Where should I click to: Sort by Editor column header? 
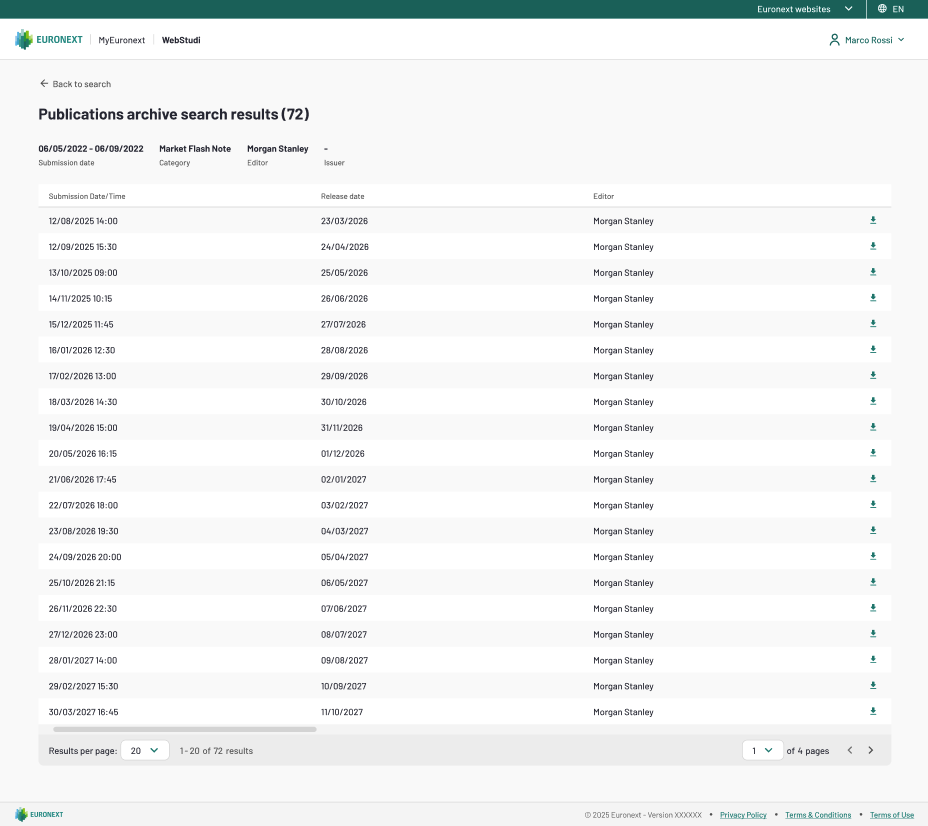pyautogui.click(x=604, y=196)
